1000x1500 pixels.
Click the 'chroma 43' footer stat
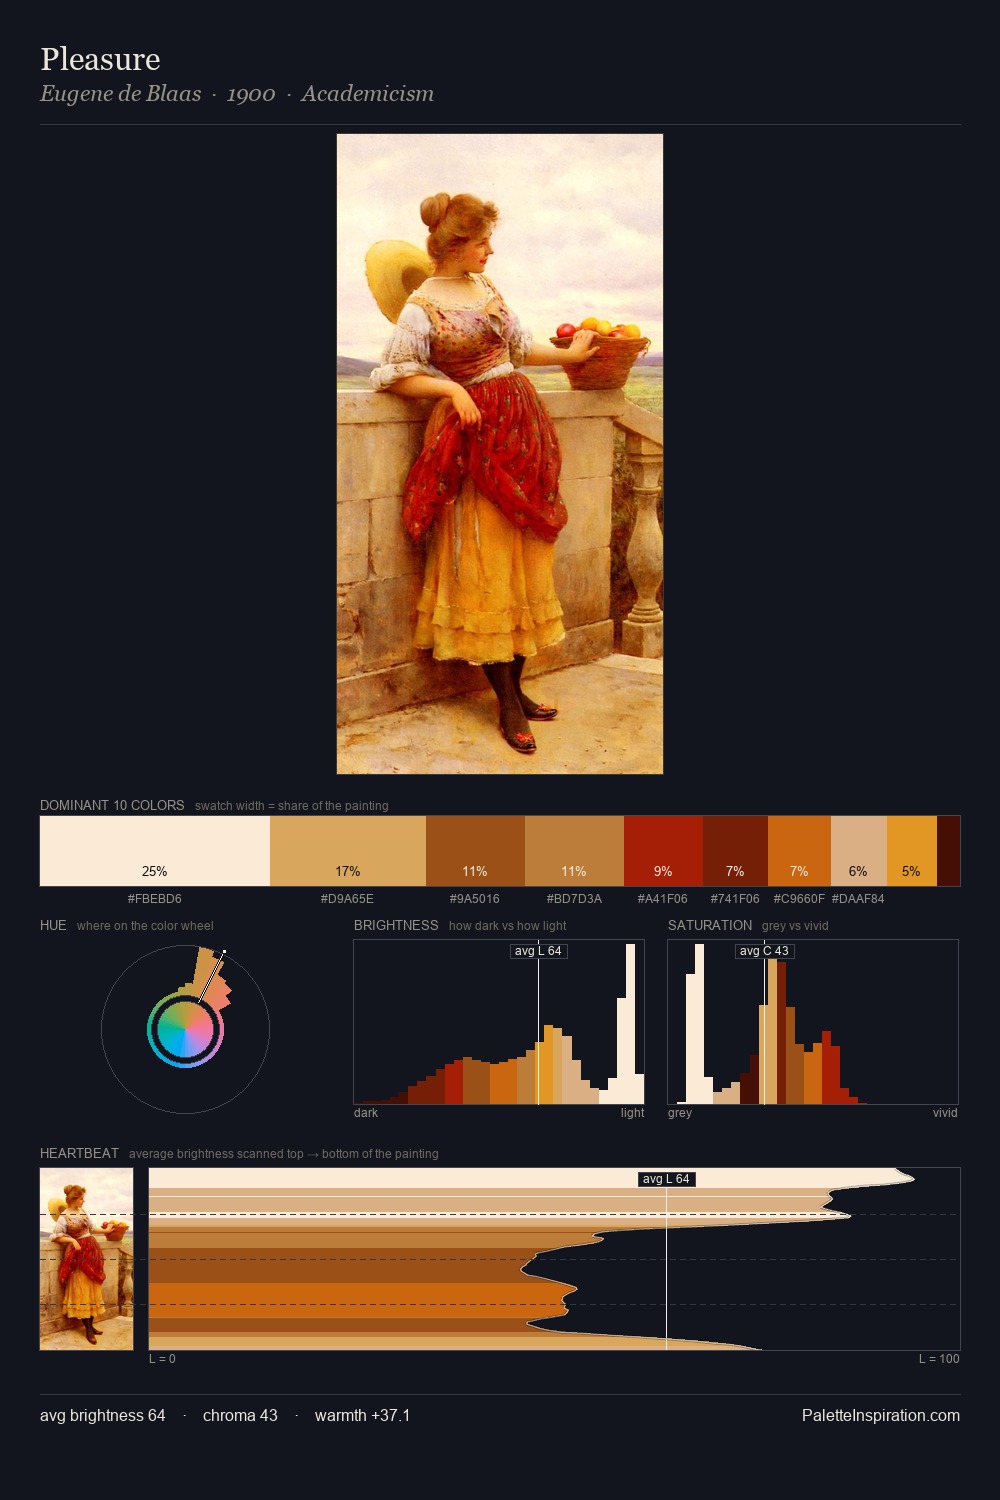(240, 1415)
